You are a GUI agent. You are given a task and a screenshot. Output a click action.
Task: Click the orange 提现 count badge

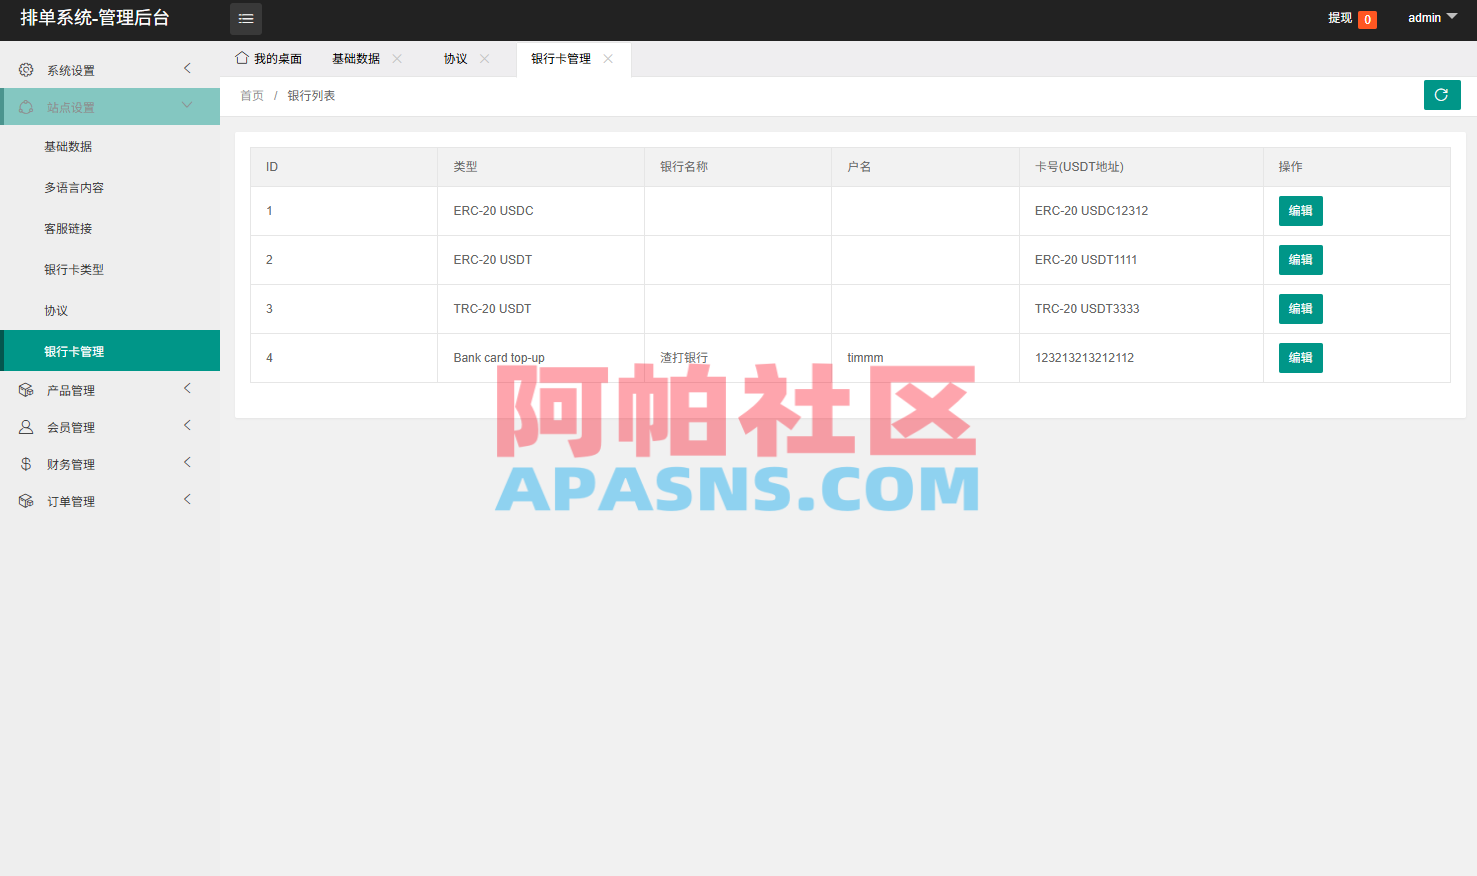[x=1367, y=19]
